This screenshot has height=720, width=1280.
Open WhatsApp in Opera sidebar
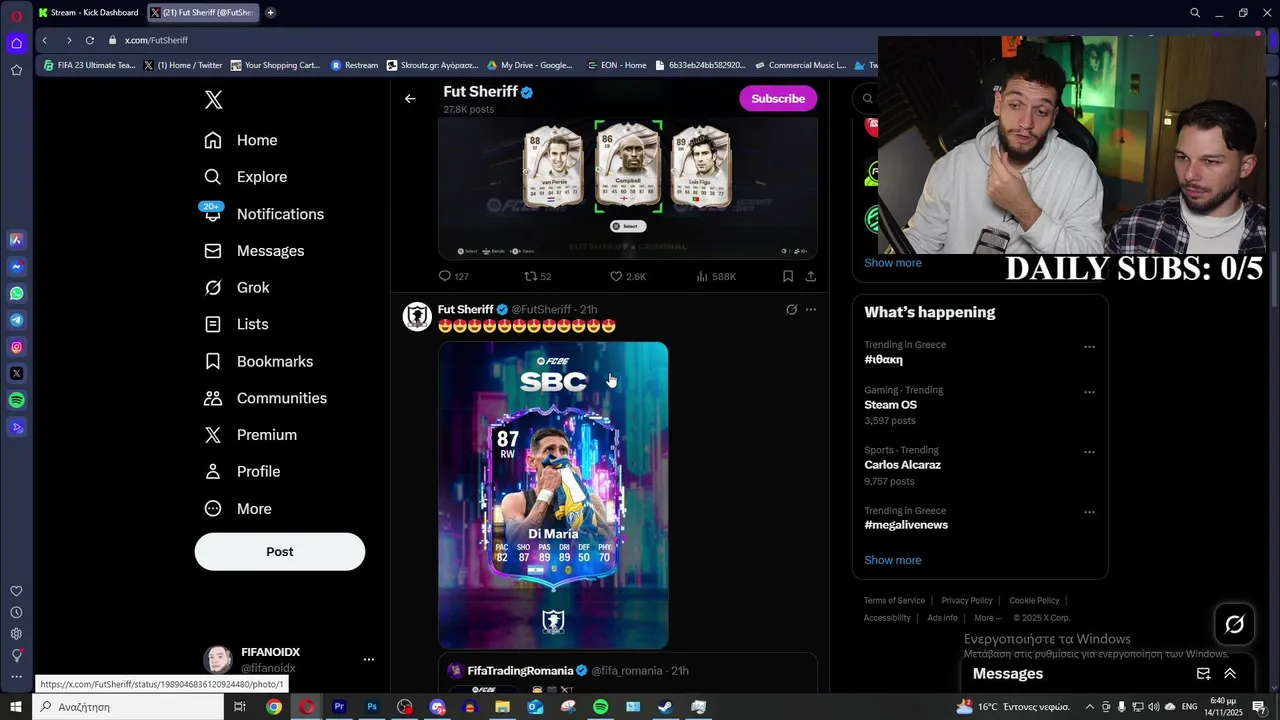click(16, 294)
